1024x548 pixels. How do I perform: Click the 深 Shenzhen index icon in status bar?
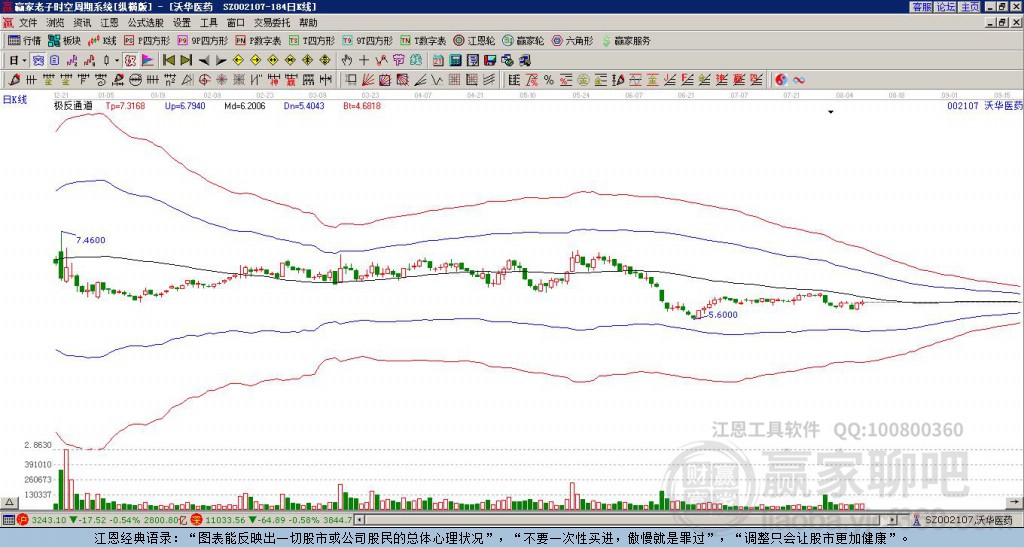pos(195,520)
